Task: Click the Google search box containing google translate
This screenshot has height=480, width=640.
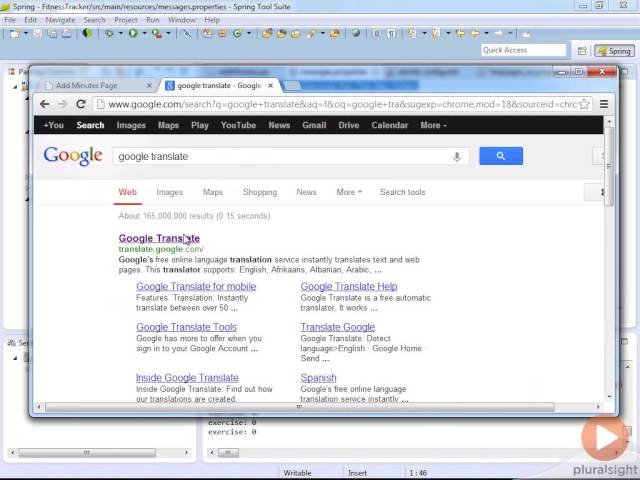Action: click(291, 156)
